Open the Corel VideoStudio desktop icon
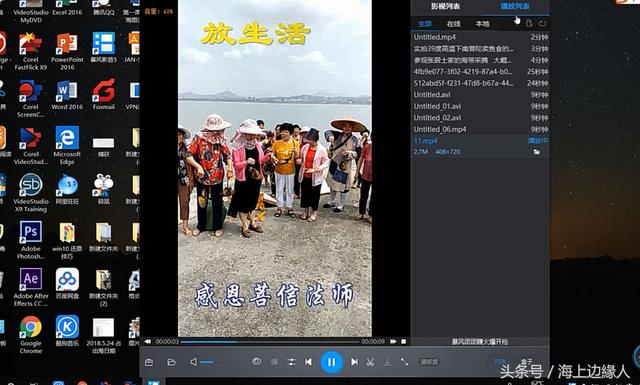 [x=31, y=146]
